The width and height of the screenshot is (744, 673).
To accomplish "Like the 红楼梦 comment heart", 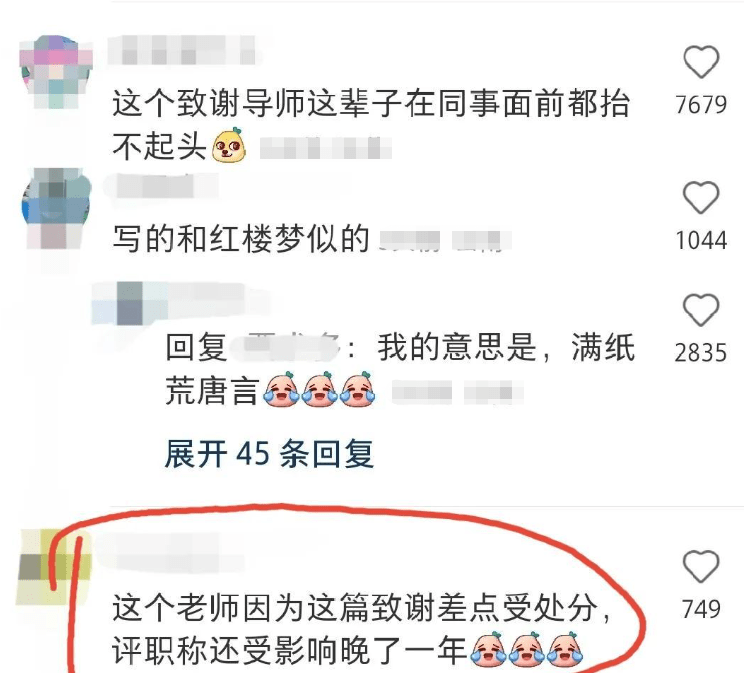I will (701, 197).
